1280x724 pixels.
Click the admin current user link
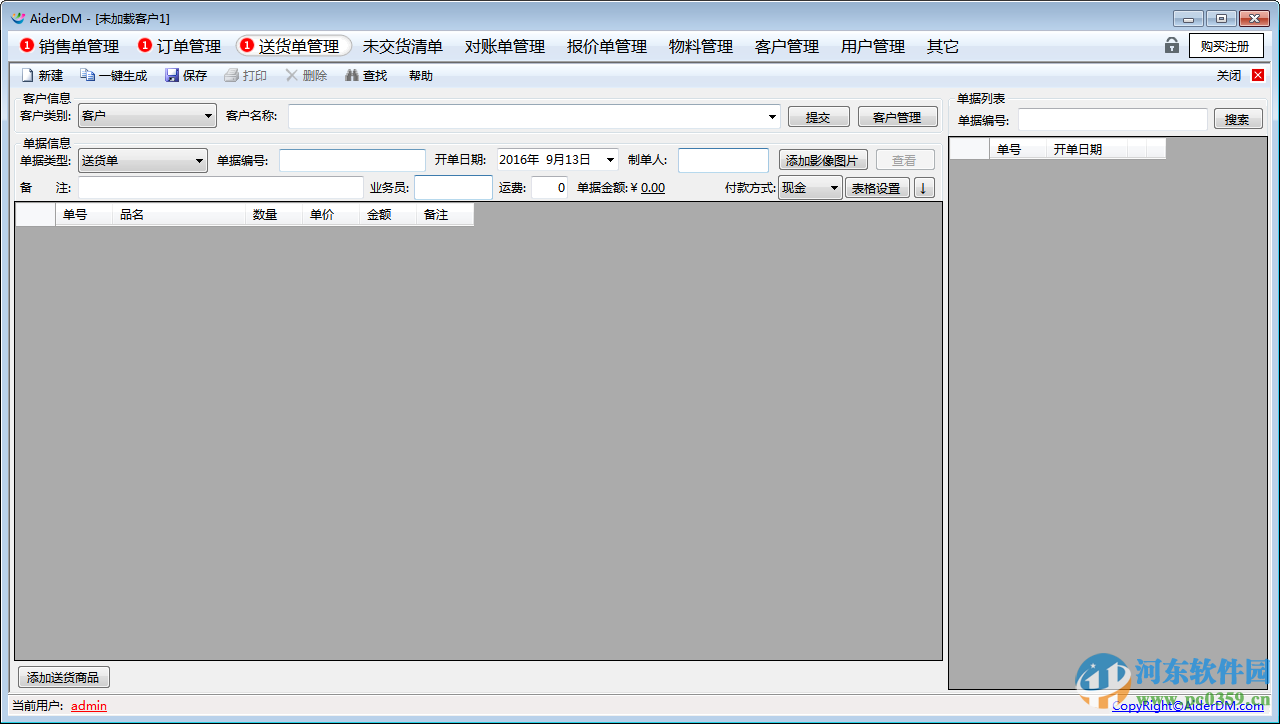88,705
